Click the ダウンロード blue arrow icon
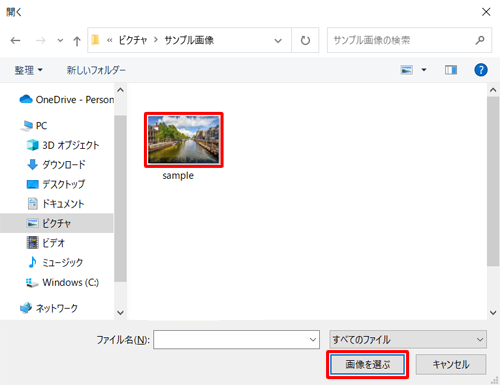Screen dimensions: 500x385 pyautogui.click(x=32, y=165)
